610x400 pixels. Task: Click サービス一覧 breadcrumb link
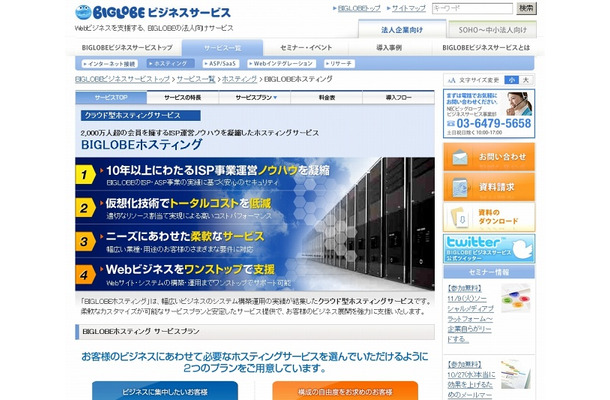(196, 79)
